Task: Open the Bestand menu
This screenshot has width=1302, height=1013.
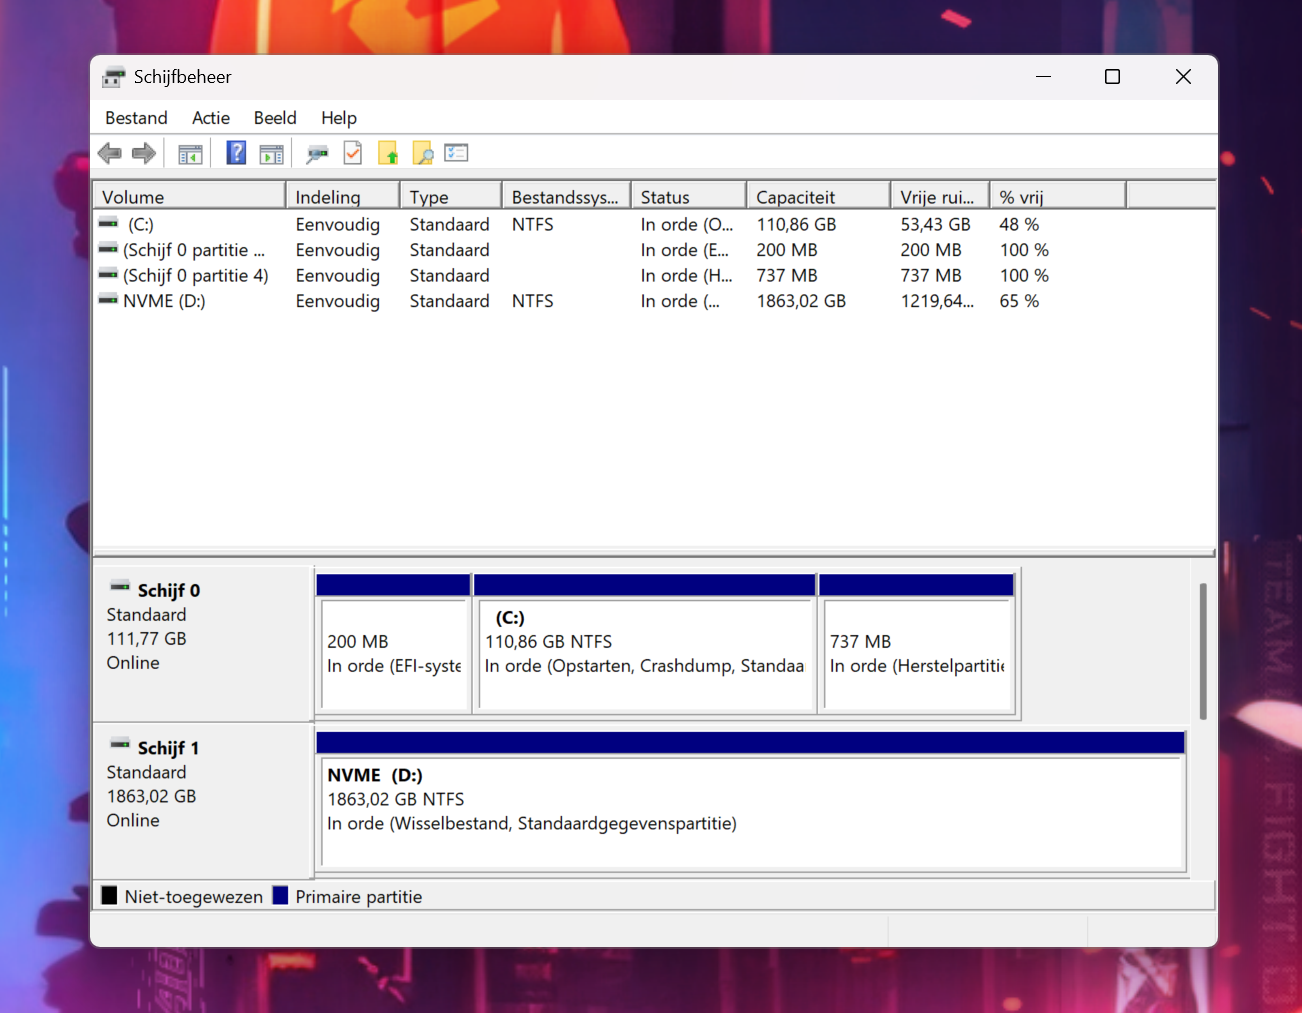Action: [136, 118]
